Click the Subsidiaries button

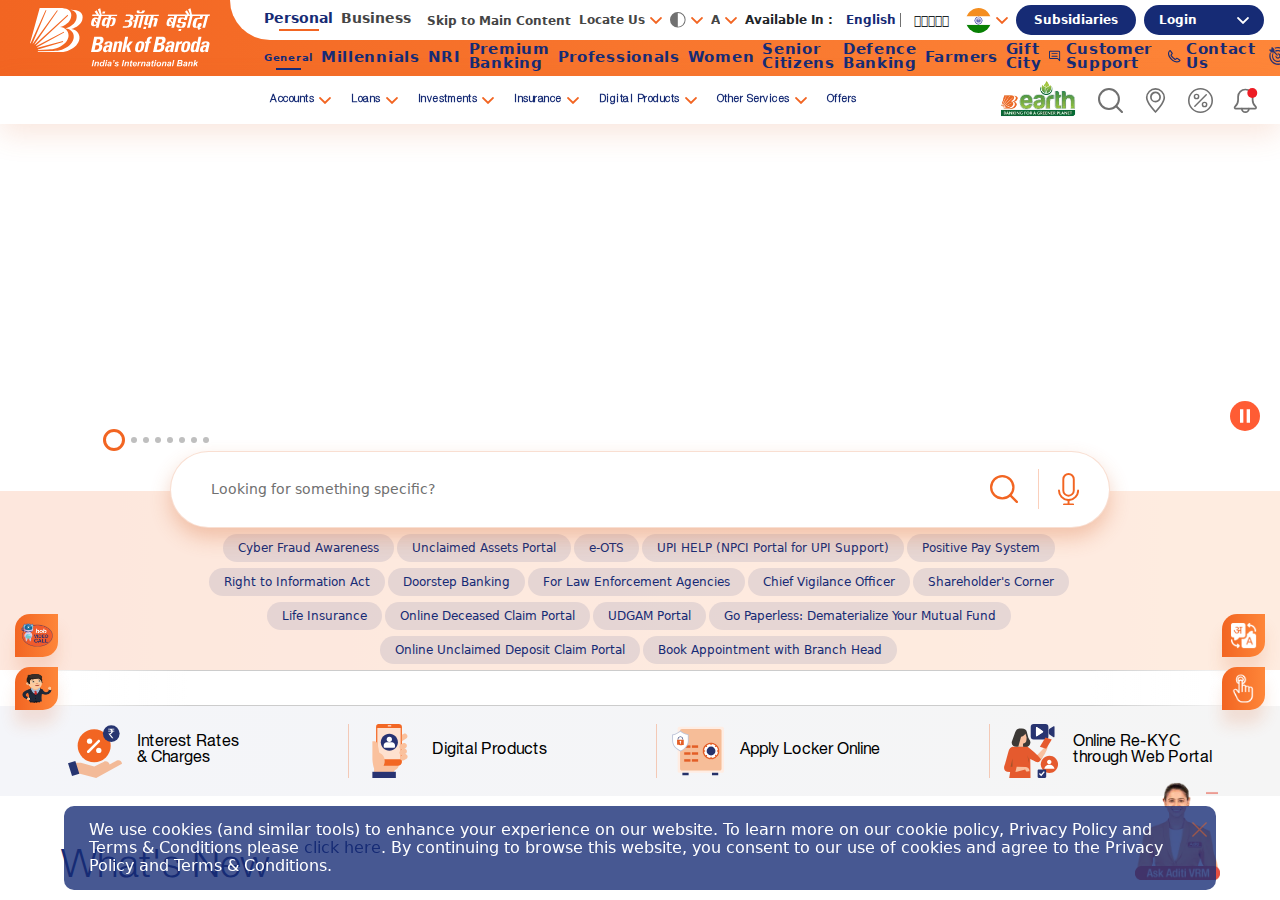click(1076, 20)
